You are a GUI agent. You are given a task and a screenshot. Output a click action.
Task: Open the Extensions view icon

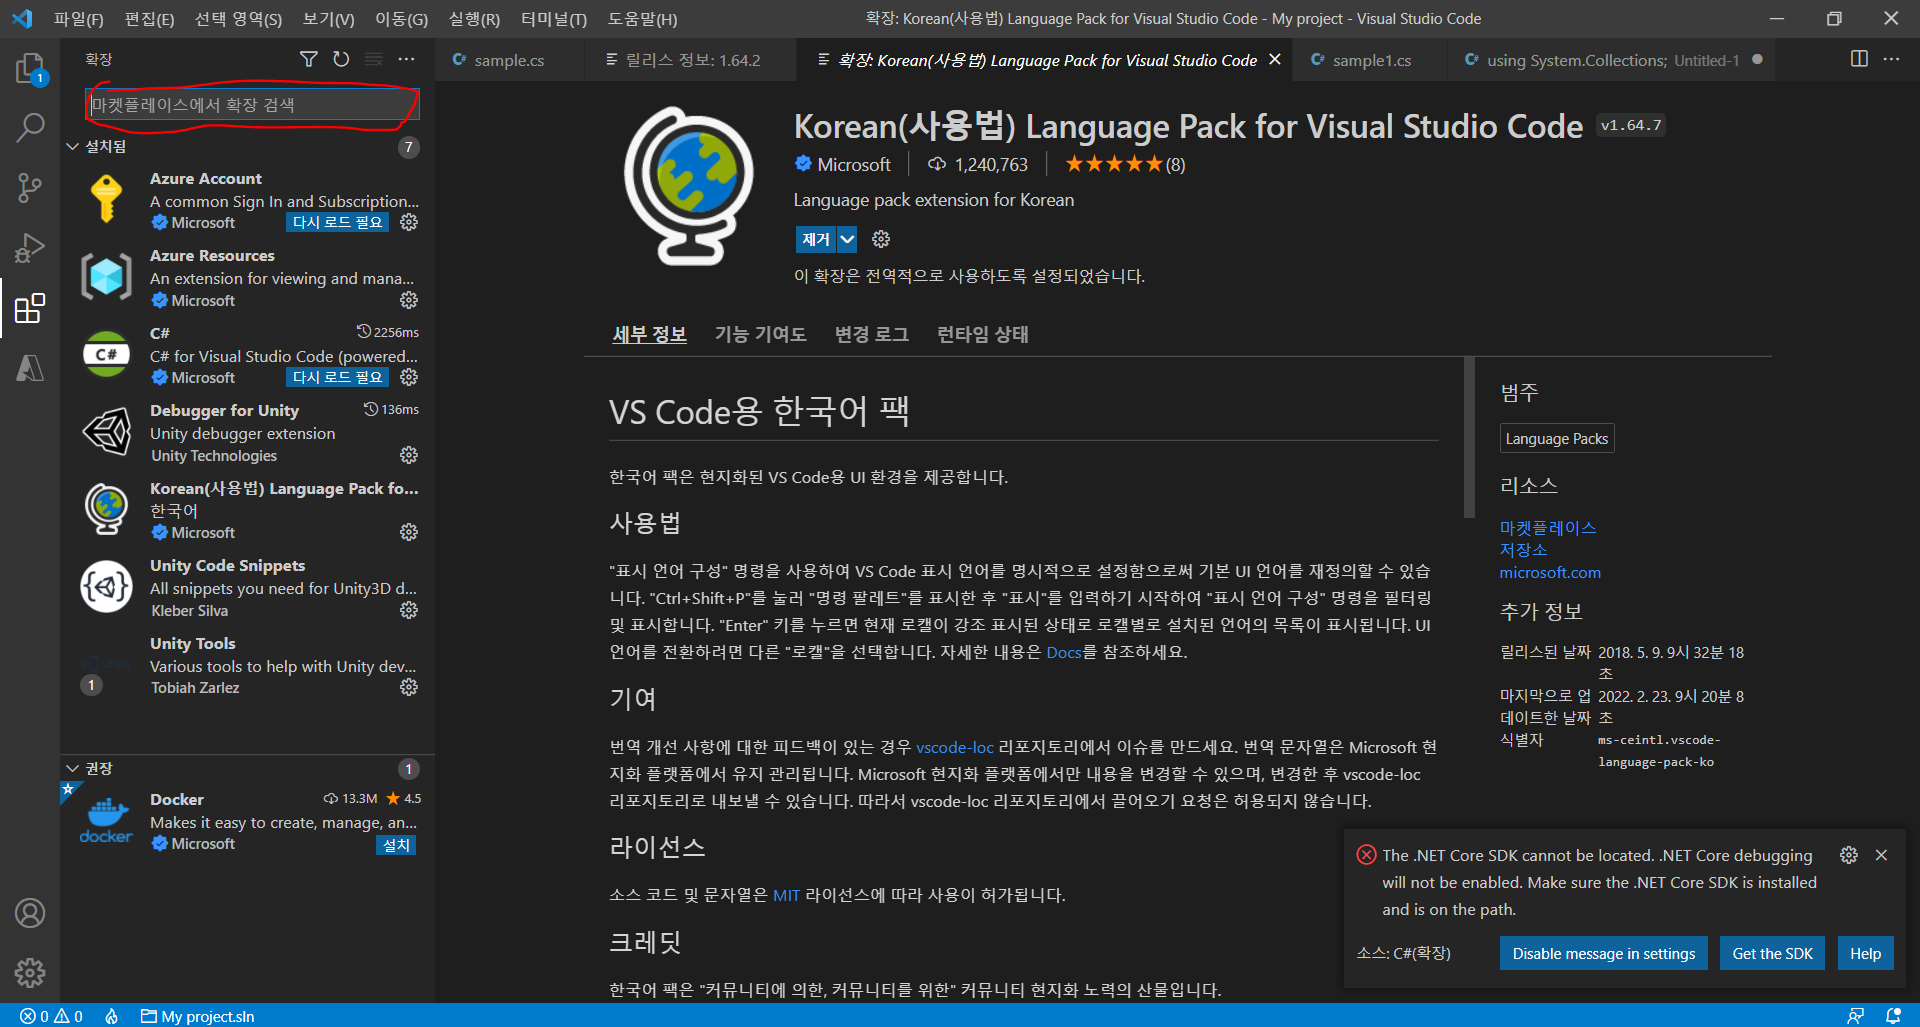(30, 308)
